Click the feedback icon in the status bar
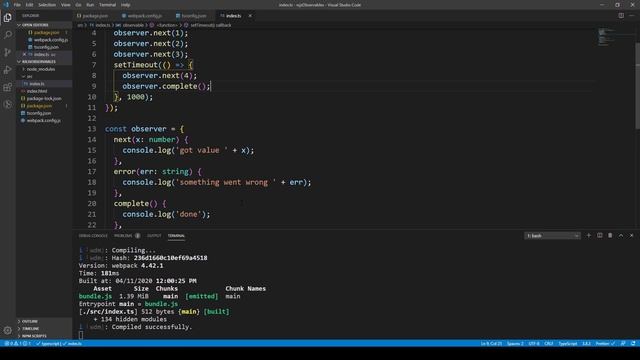This screenshot has height=360, width=640. click(x=623, y=344)
